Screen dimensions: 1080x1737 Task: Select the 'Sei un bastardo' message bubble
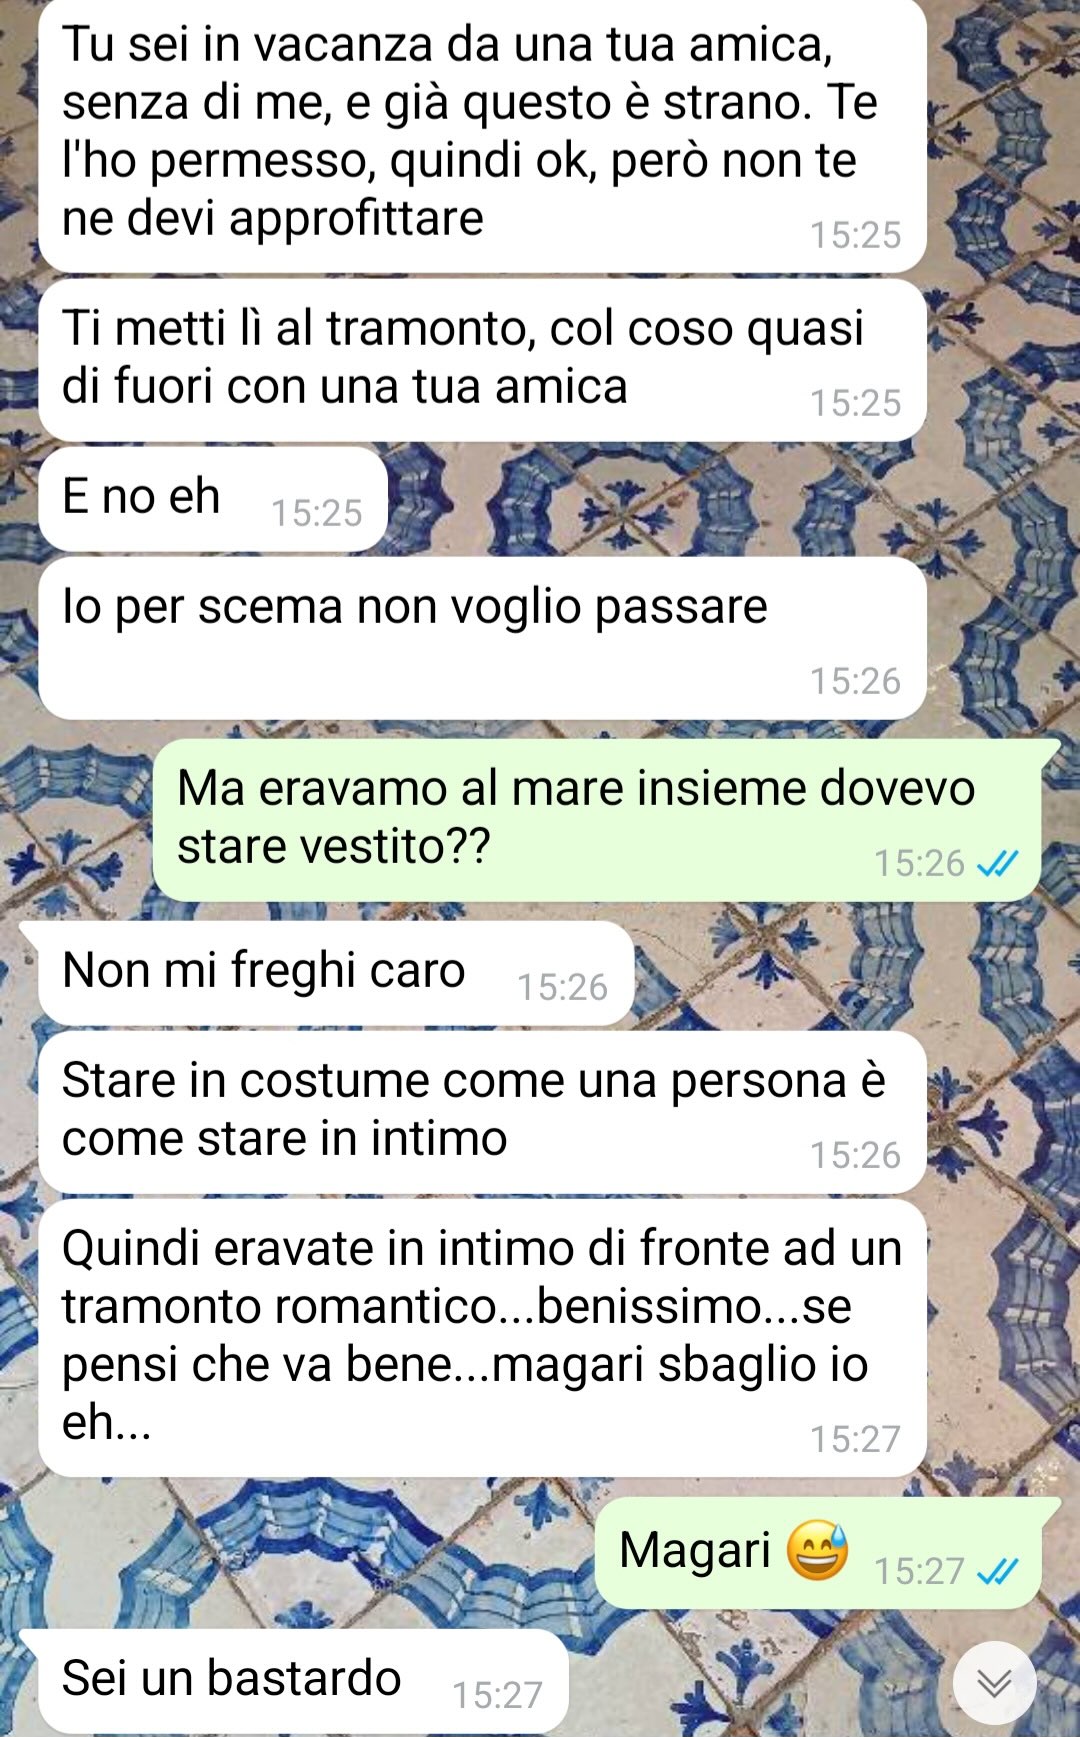click(303, 1681)
